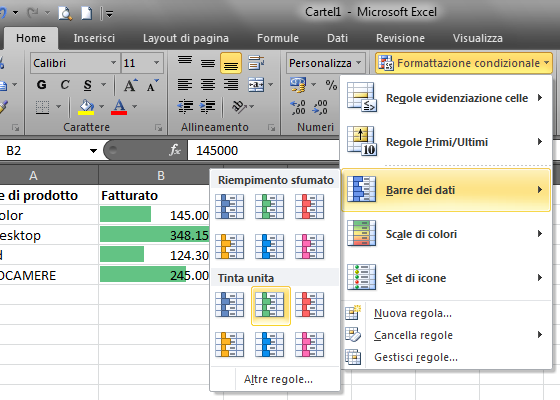Viewport: 560px width, 400px height.
Task: Toggle bold (G) formatting
Action: pyautogui.click(x=41, y=85)
